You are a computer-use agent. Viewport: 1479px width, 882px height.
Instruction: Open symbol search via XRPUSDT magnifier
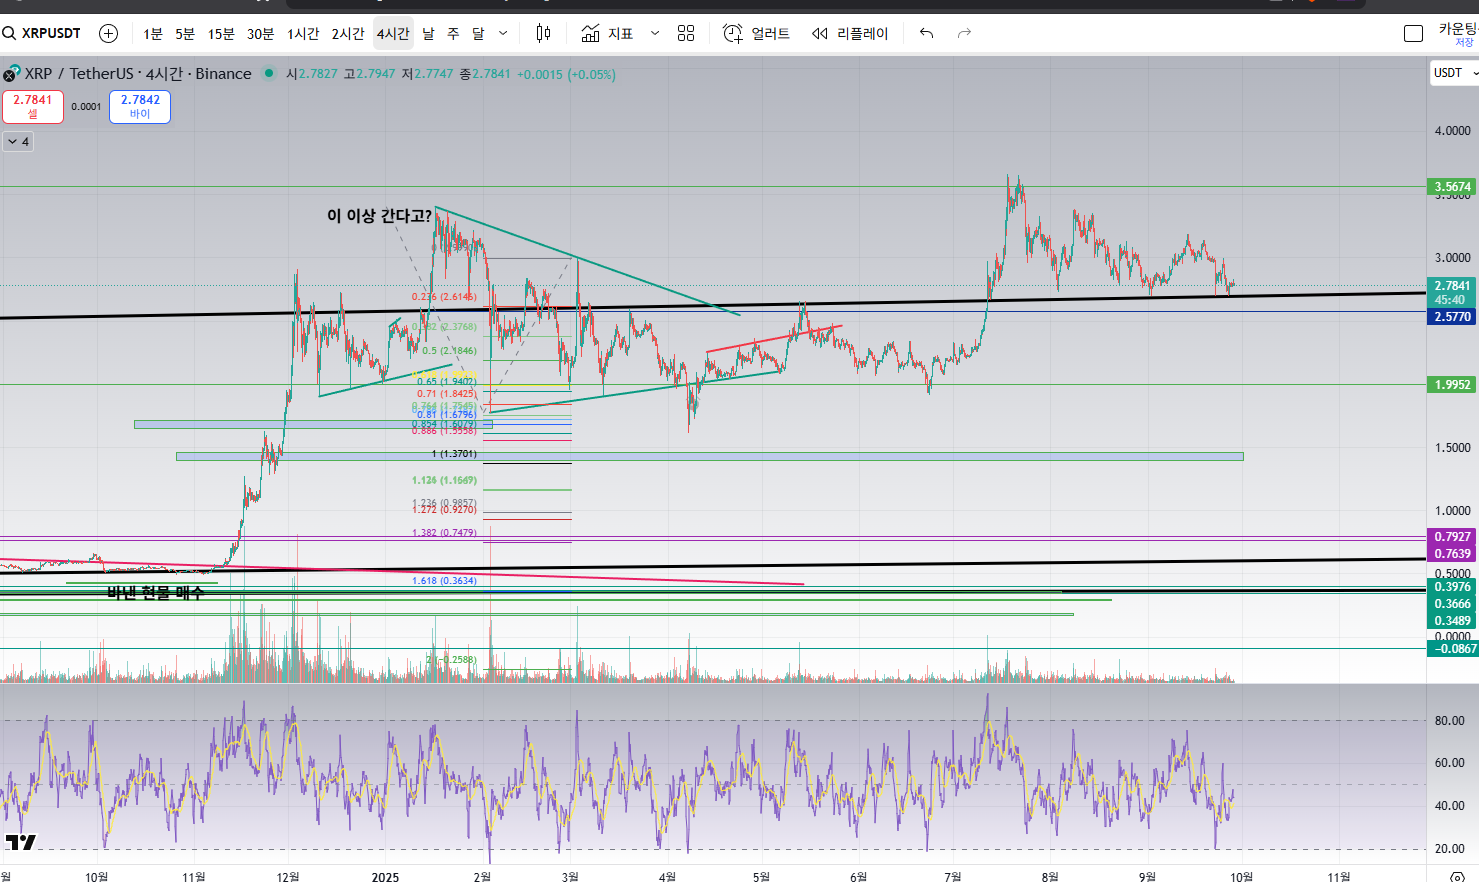[9, 33]
